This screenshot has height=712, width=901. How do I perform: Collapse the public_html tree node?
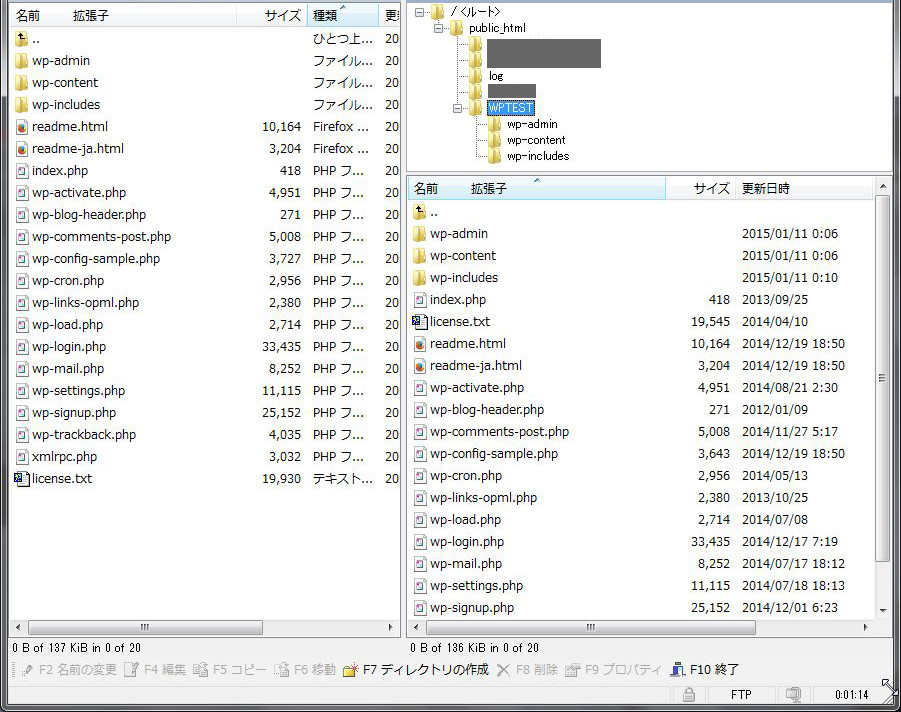click(437, 28)
